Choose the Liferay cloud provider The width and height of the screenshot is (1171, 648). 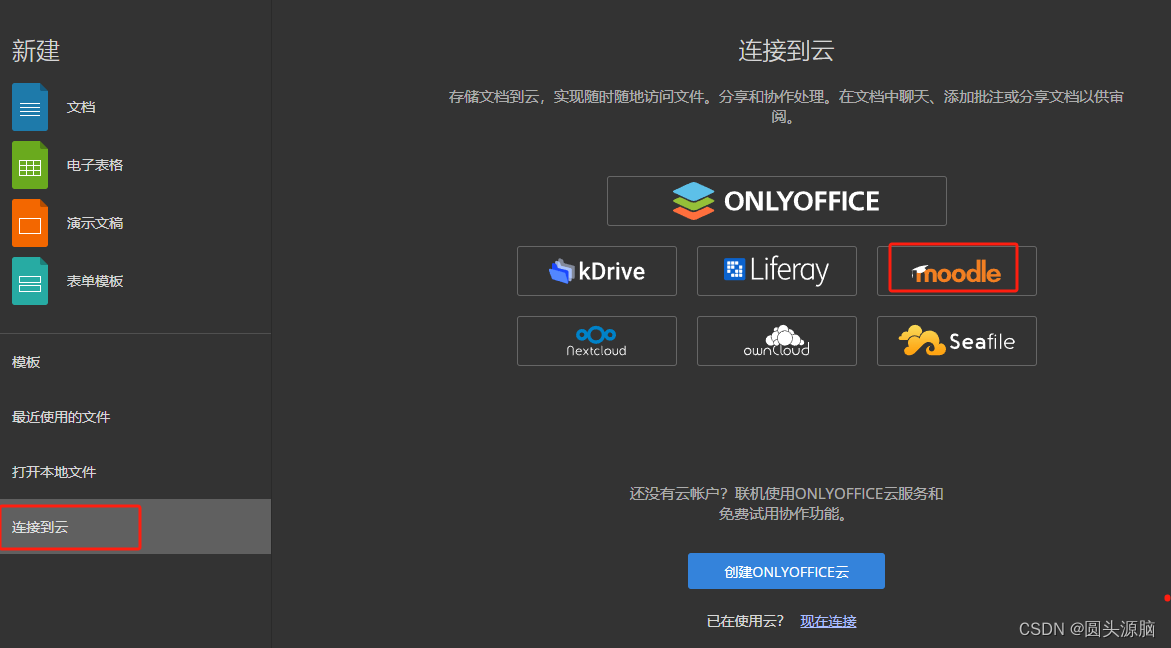pos(777,271)
